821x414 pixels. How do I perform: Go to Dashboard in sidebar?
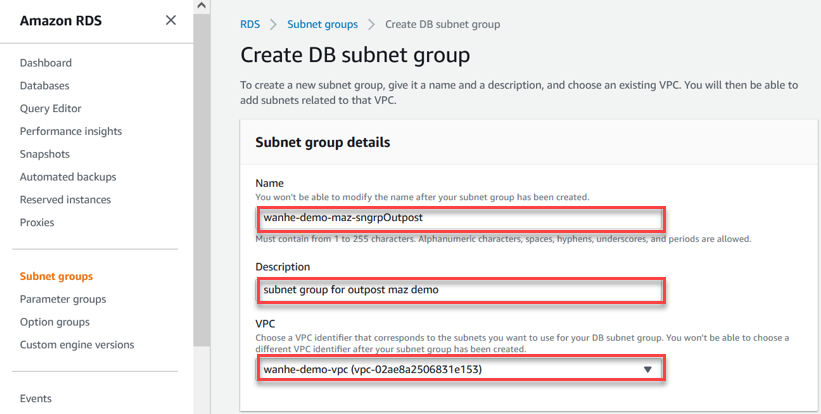tap(45, 62)
